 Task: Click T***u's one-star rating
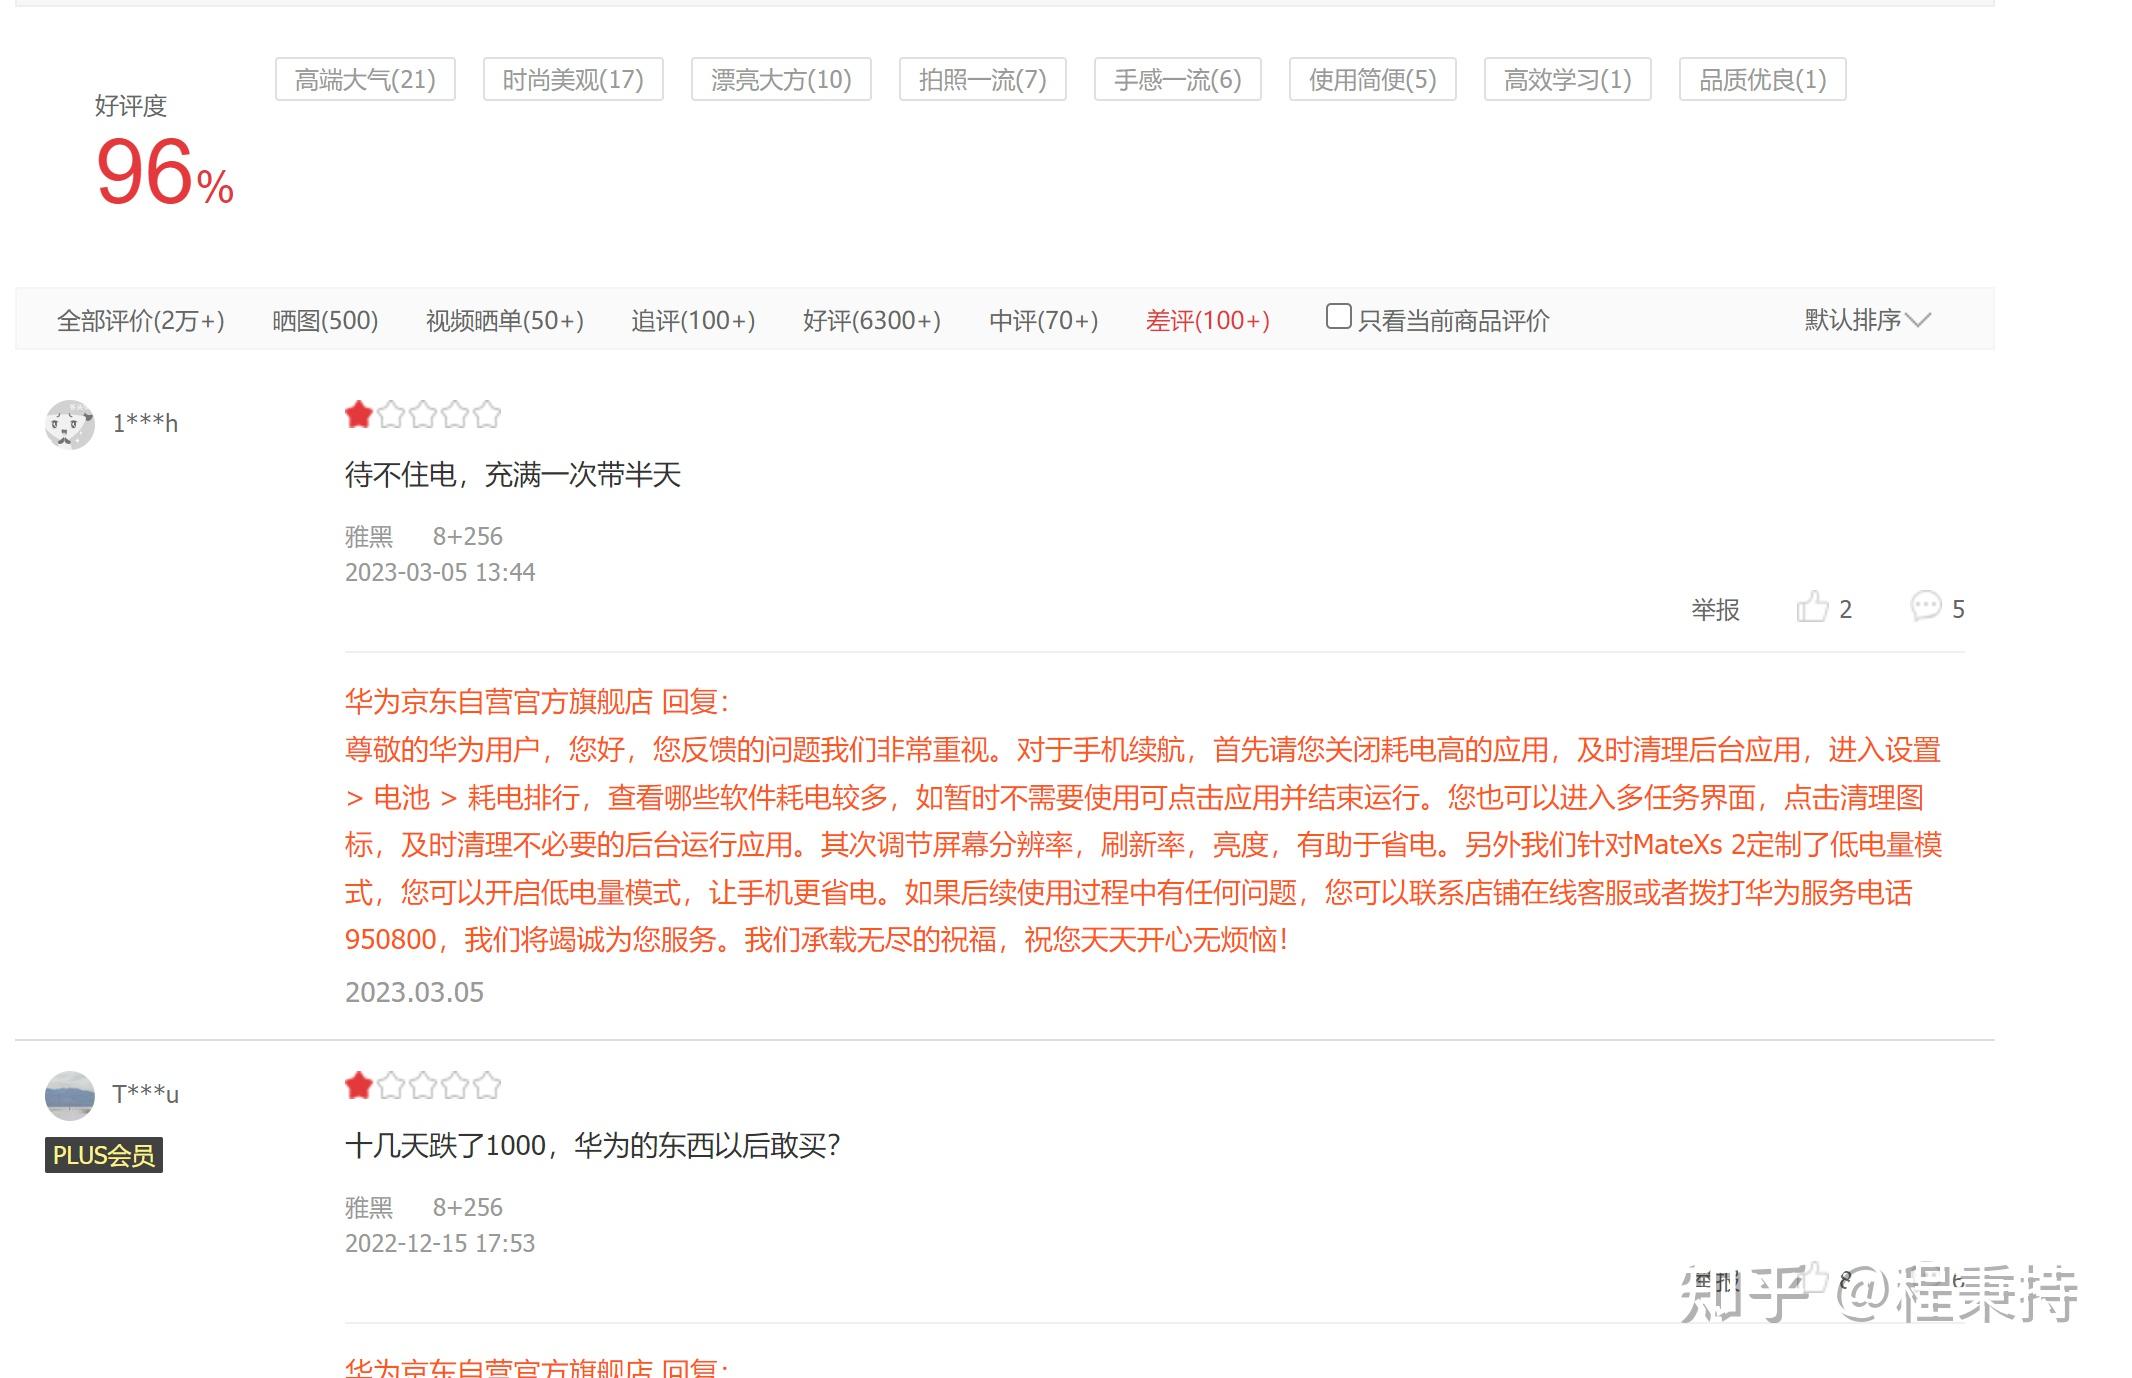coord(422,1085)
